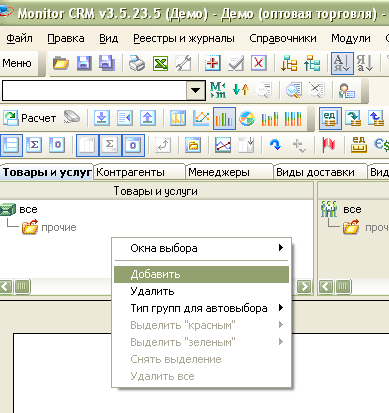Switch to the Менеджеры tab
389x413 pixels.
pos(229,172)
